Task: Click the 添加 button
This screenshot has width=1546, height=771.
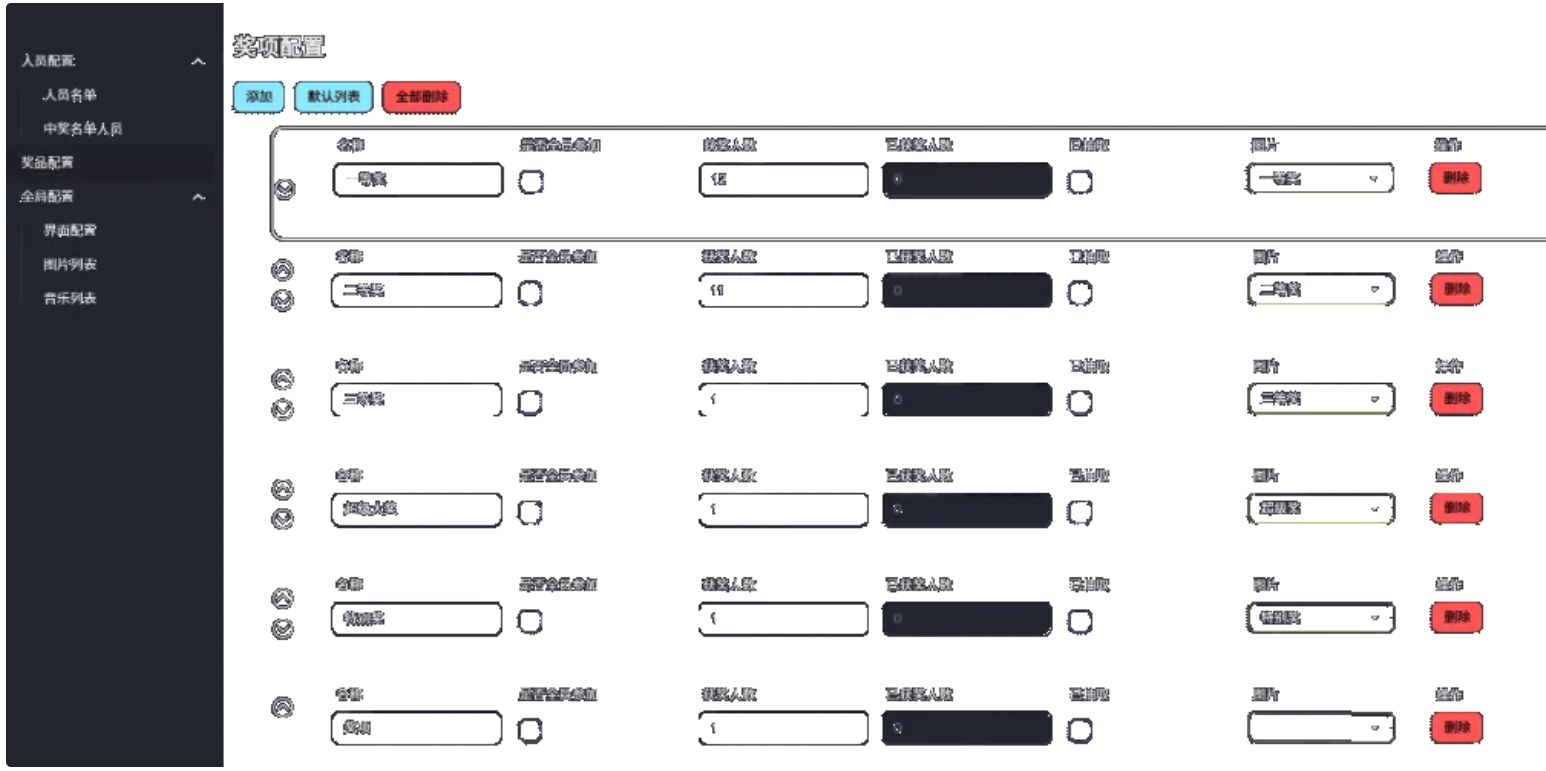Action: coord(259,97)
